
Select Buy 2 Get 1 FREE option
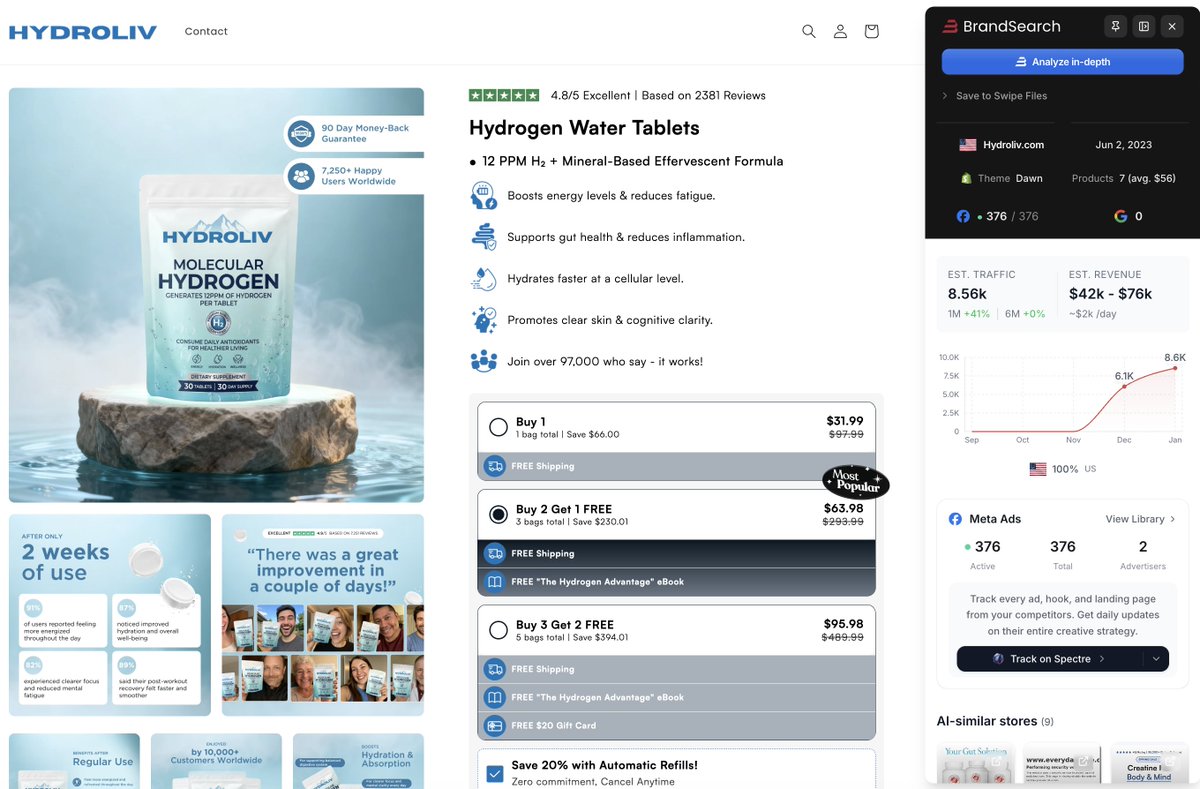pos(498,515)
